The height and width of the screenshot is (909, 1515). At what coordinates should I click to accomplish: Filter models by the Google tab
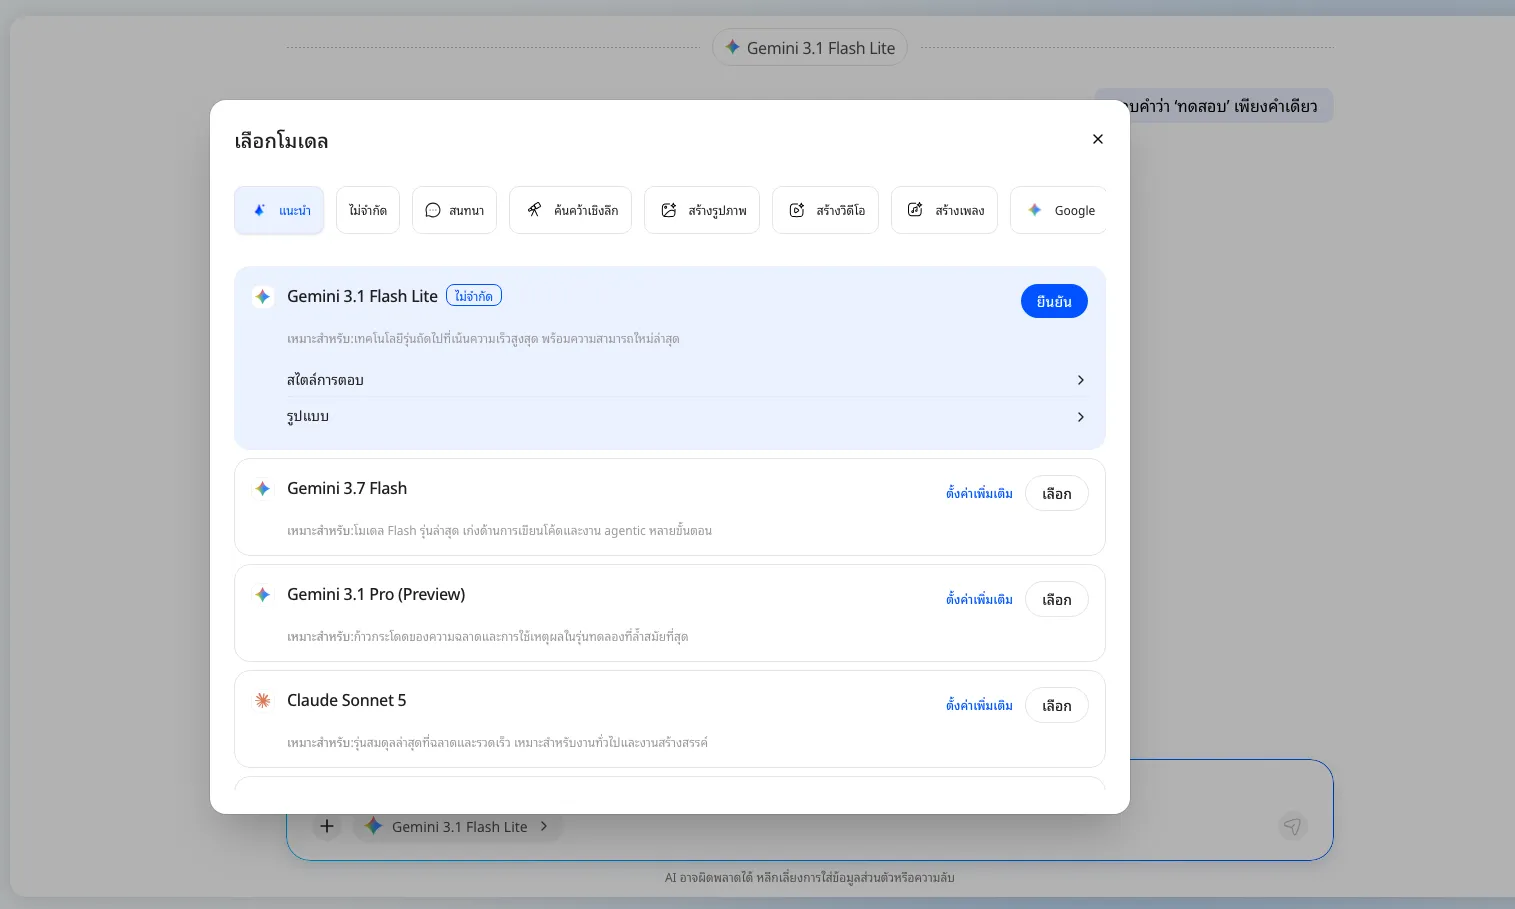click(x=1059, y=210)
